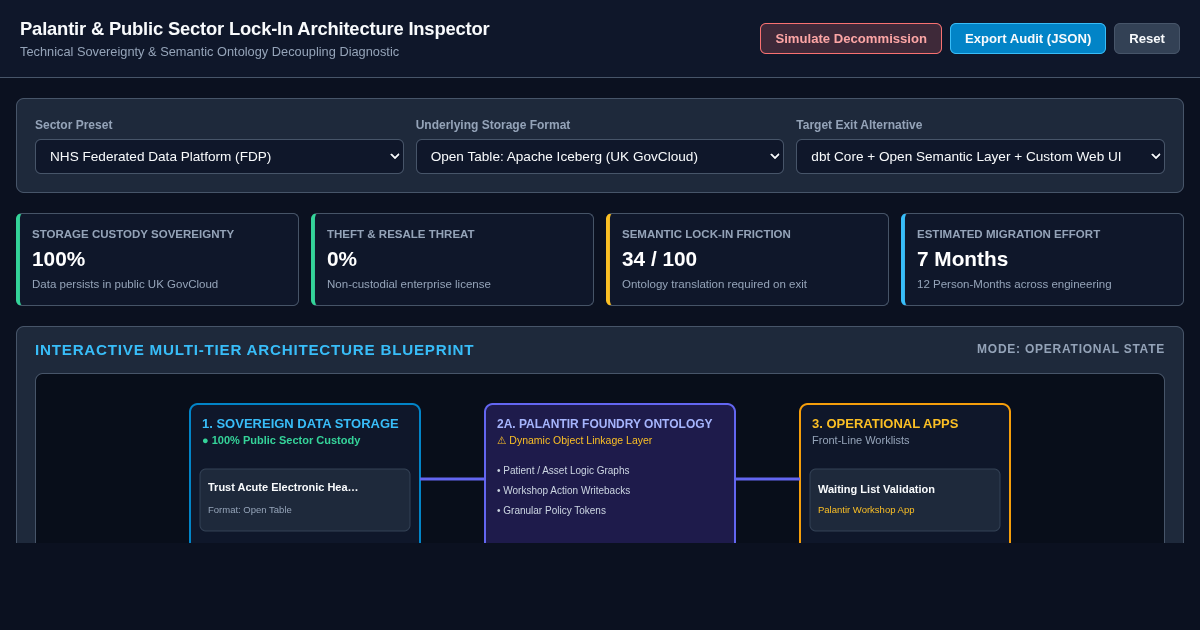The width and height of the screenshot is (1200, 630).
Task: Select the Semantic Lock-In Friction card
Action: click(x=747, y=259)
